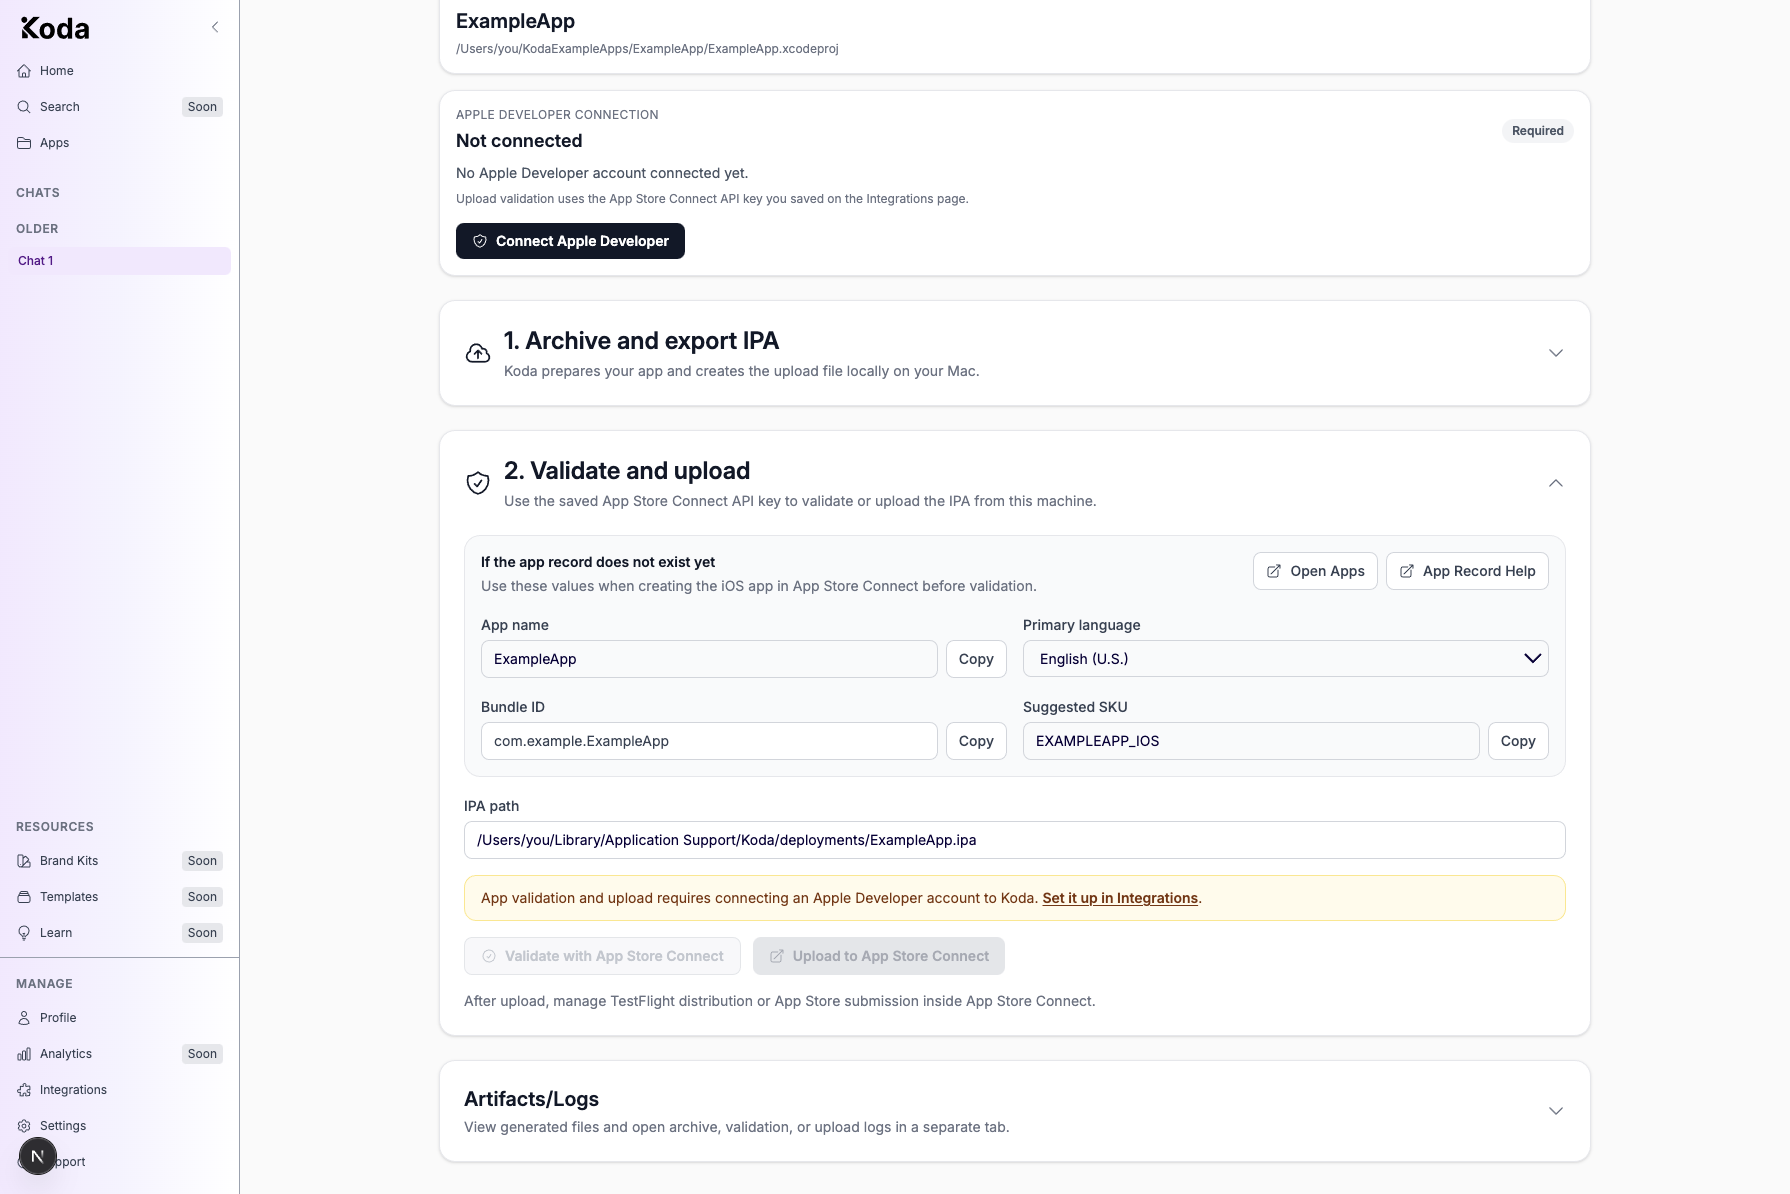
Task: Select Chat 1 in the sidebar
Action: [119, 261]
